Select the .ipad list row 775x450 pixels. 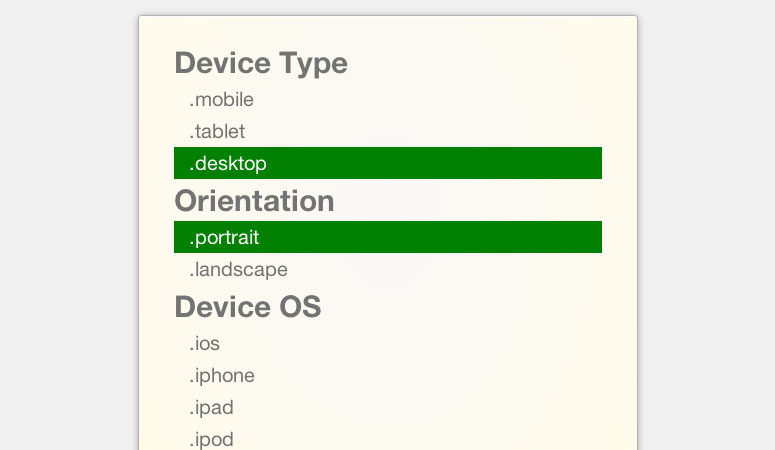pos(388,407)
